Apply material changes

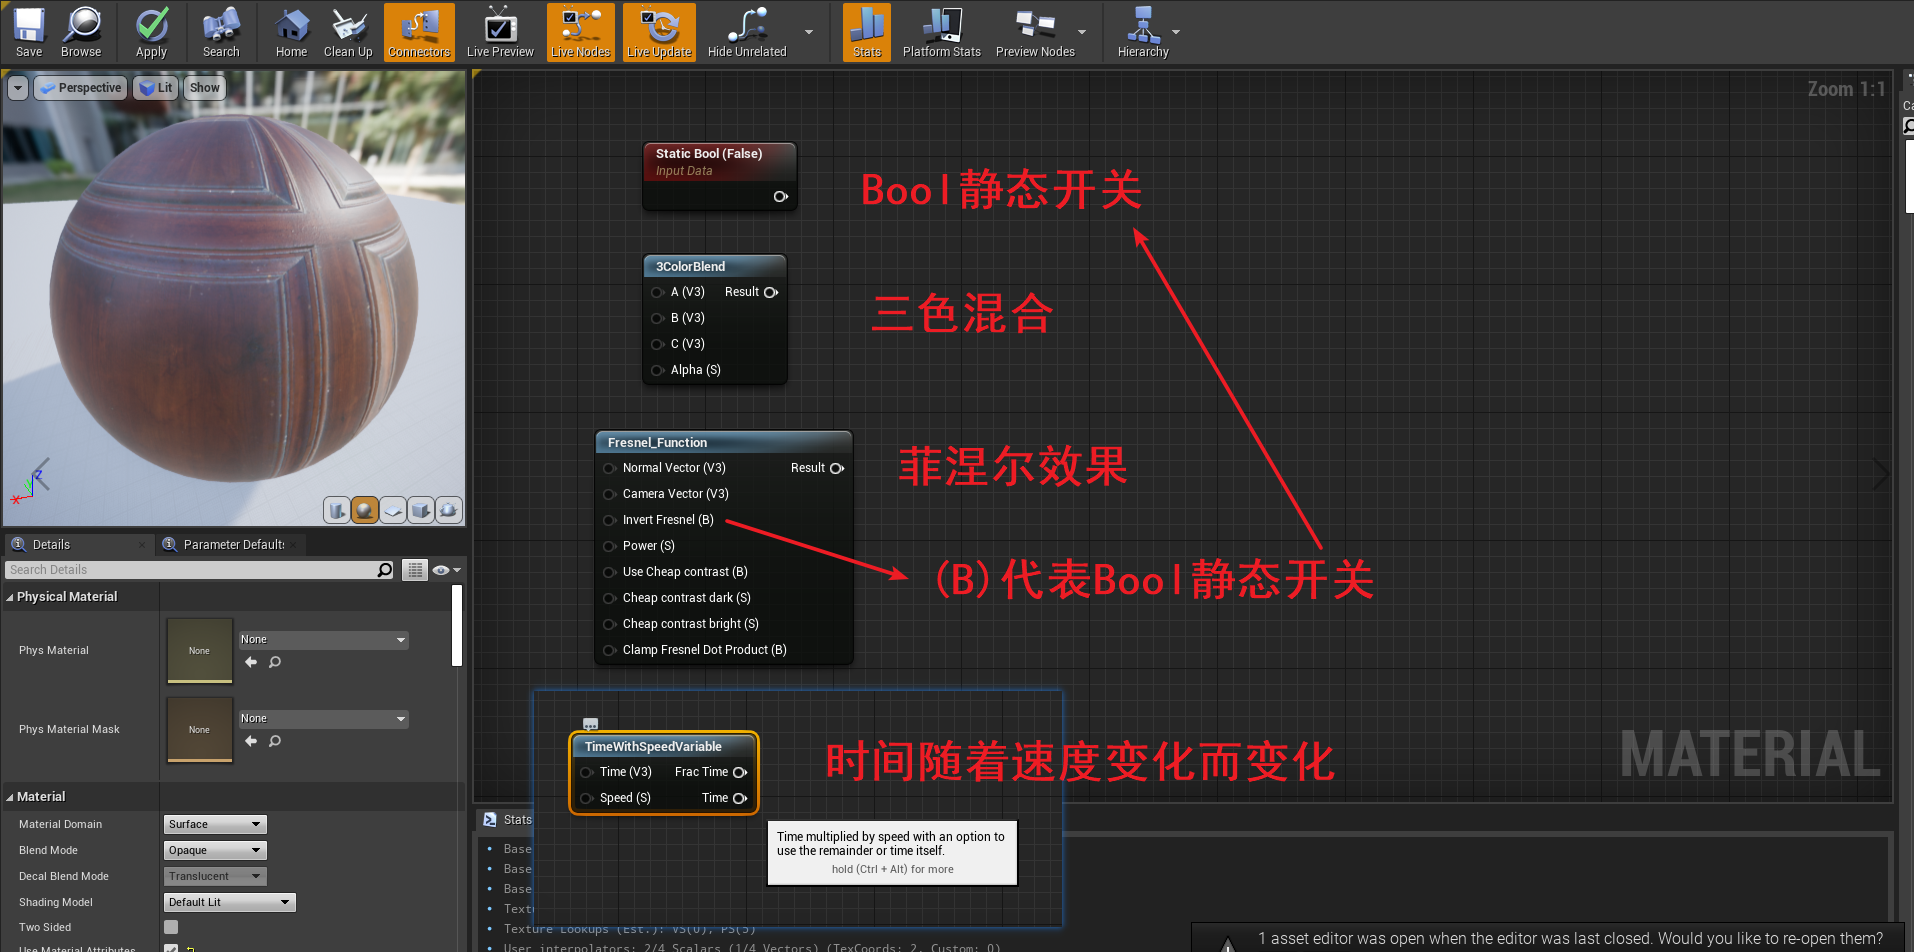(151, 31)
